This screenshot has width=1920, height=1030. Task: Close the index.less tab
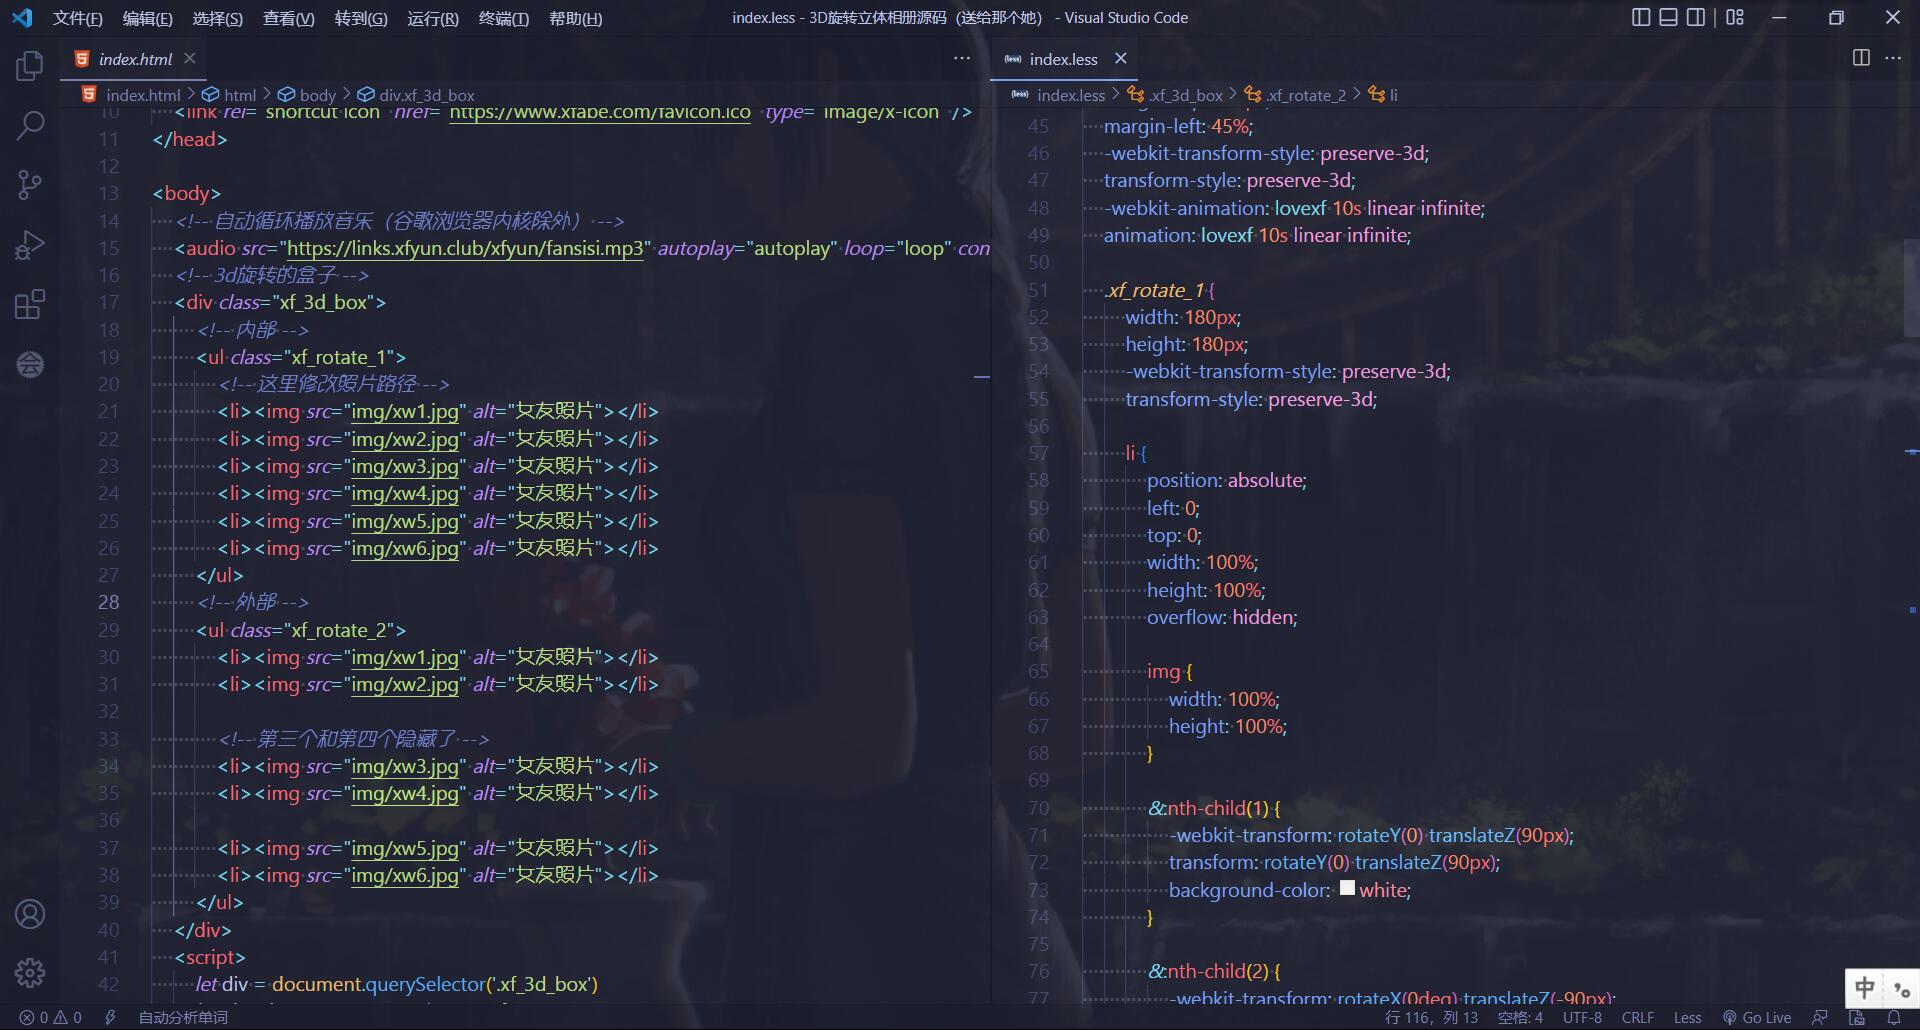tap(1120, 59)
